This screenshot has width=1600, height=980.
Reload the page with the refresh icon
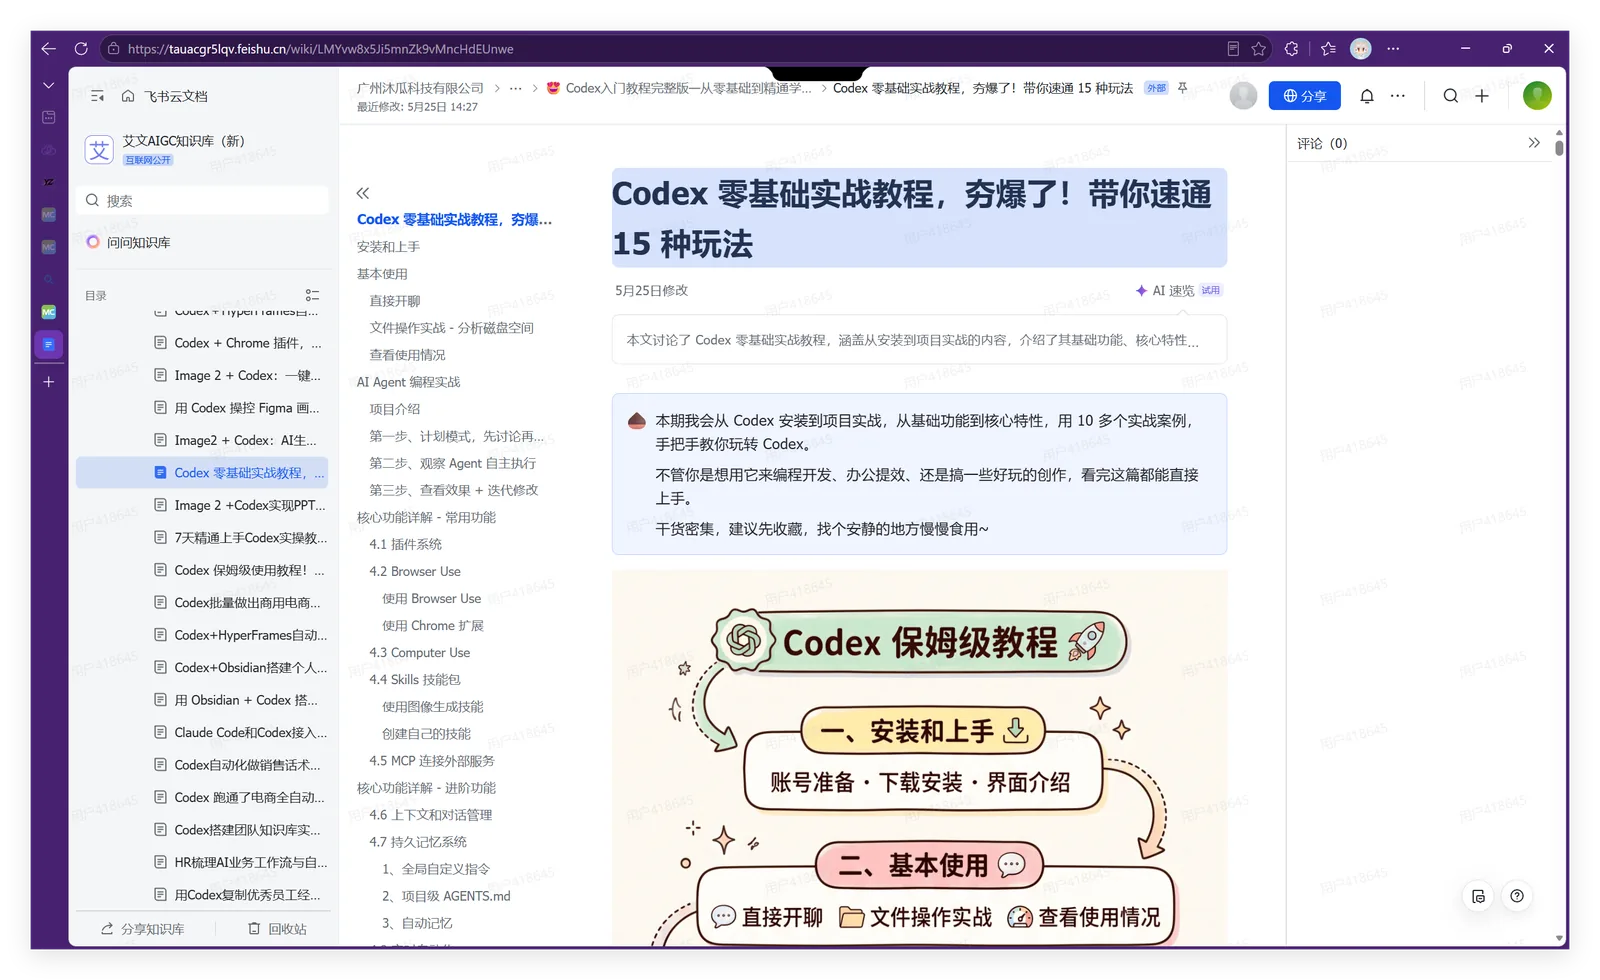[81, 48]
